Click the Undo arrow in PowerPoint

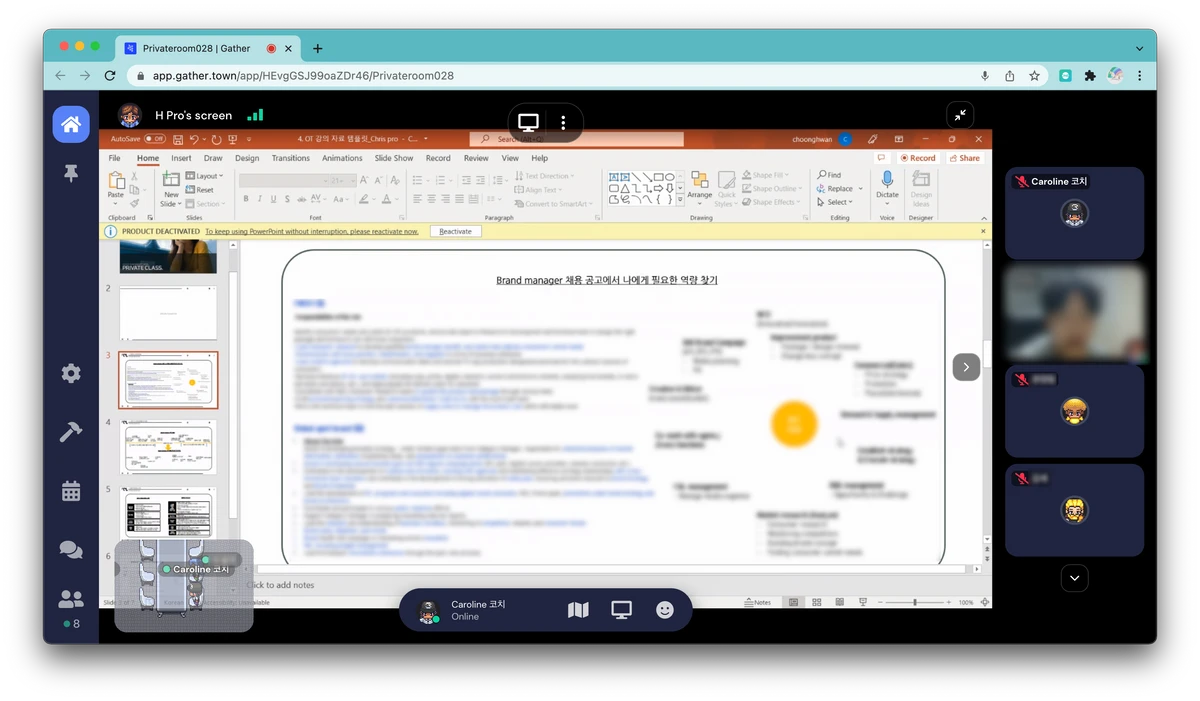(195, 139)
